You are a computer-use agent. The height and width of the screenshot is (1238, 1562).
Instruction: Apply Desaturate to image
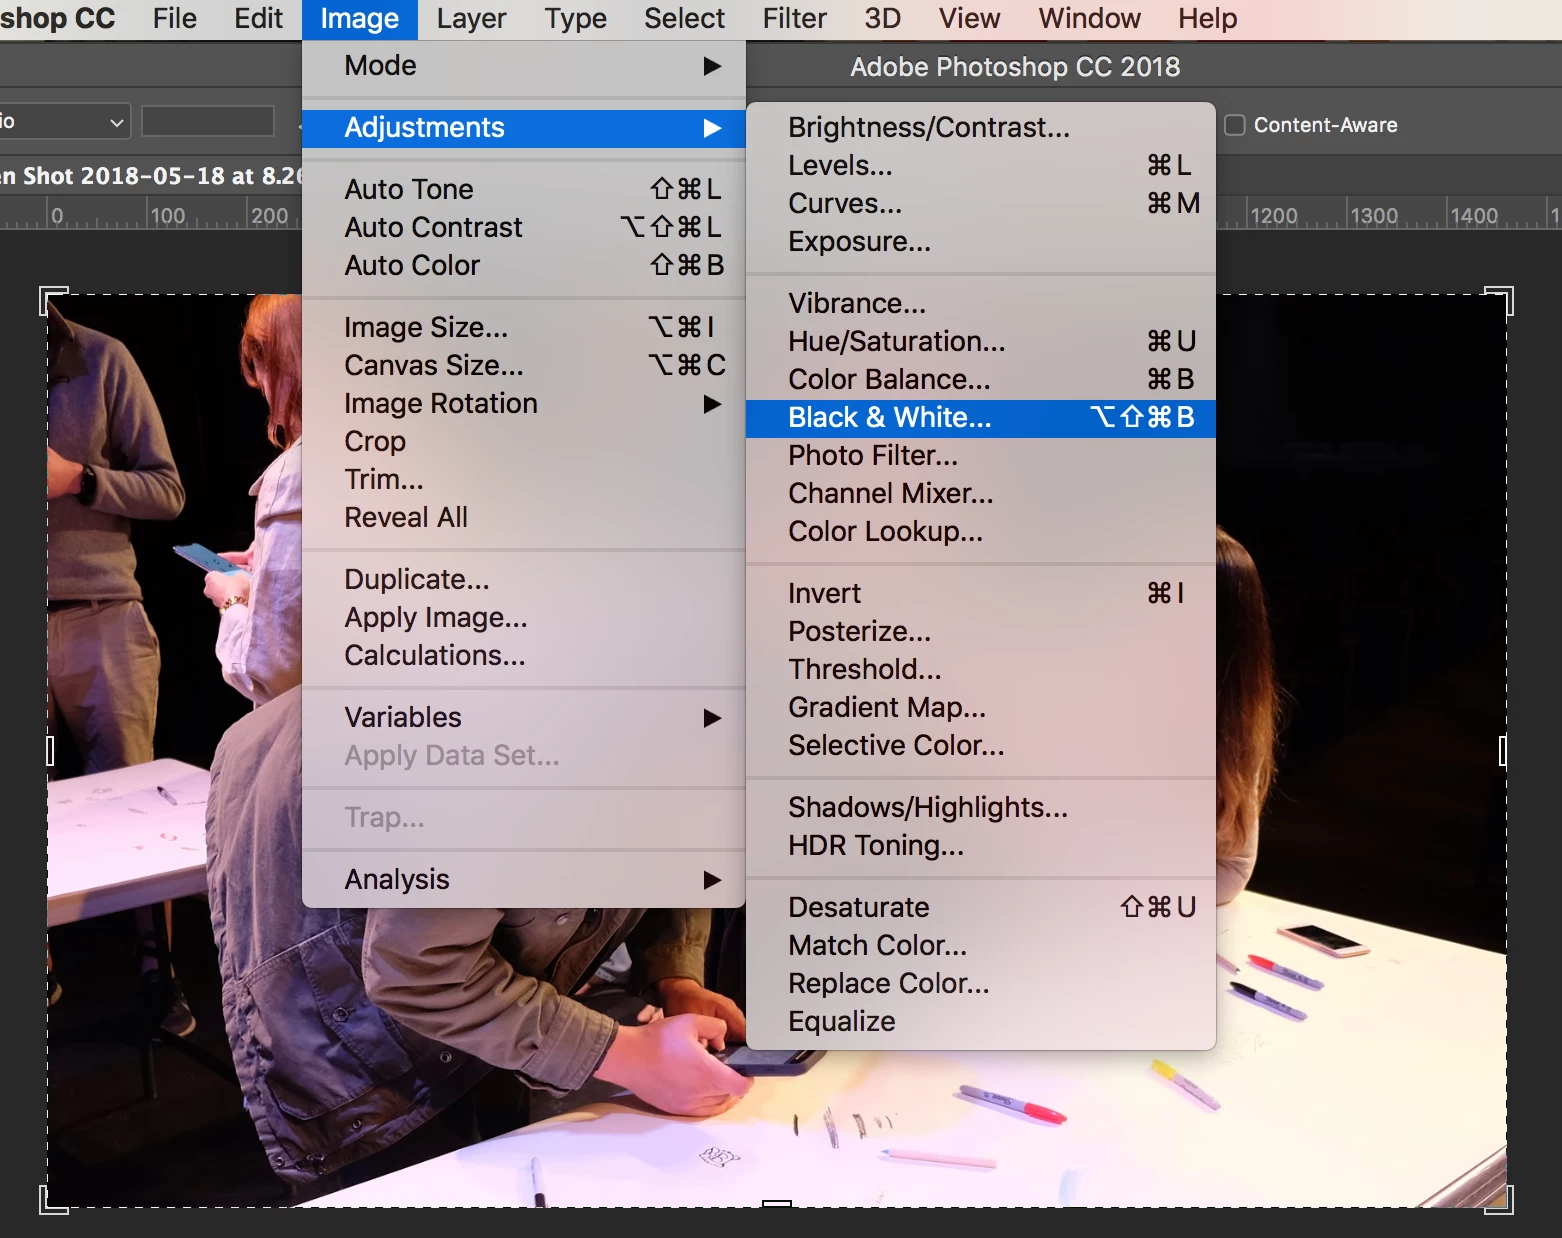(981, 908)
